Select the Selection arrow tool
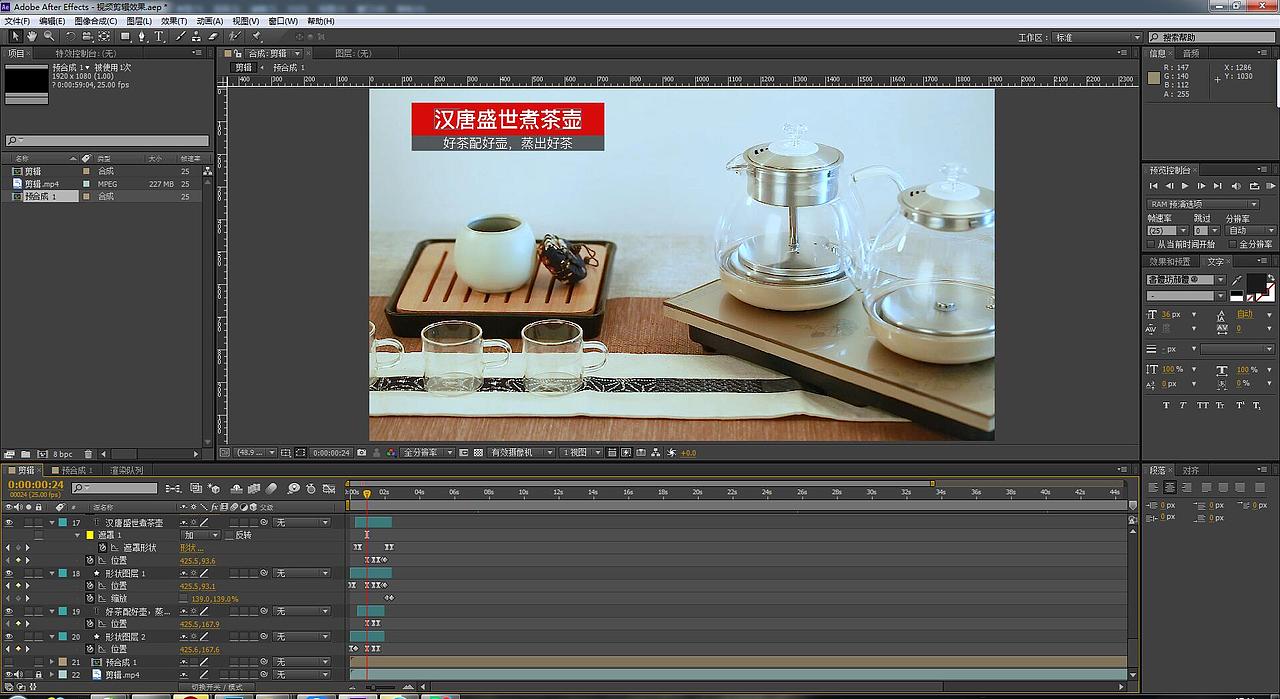The image size is (1280, 699). pos(15,36)
